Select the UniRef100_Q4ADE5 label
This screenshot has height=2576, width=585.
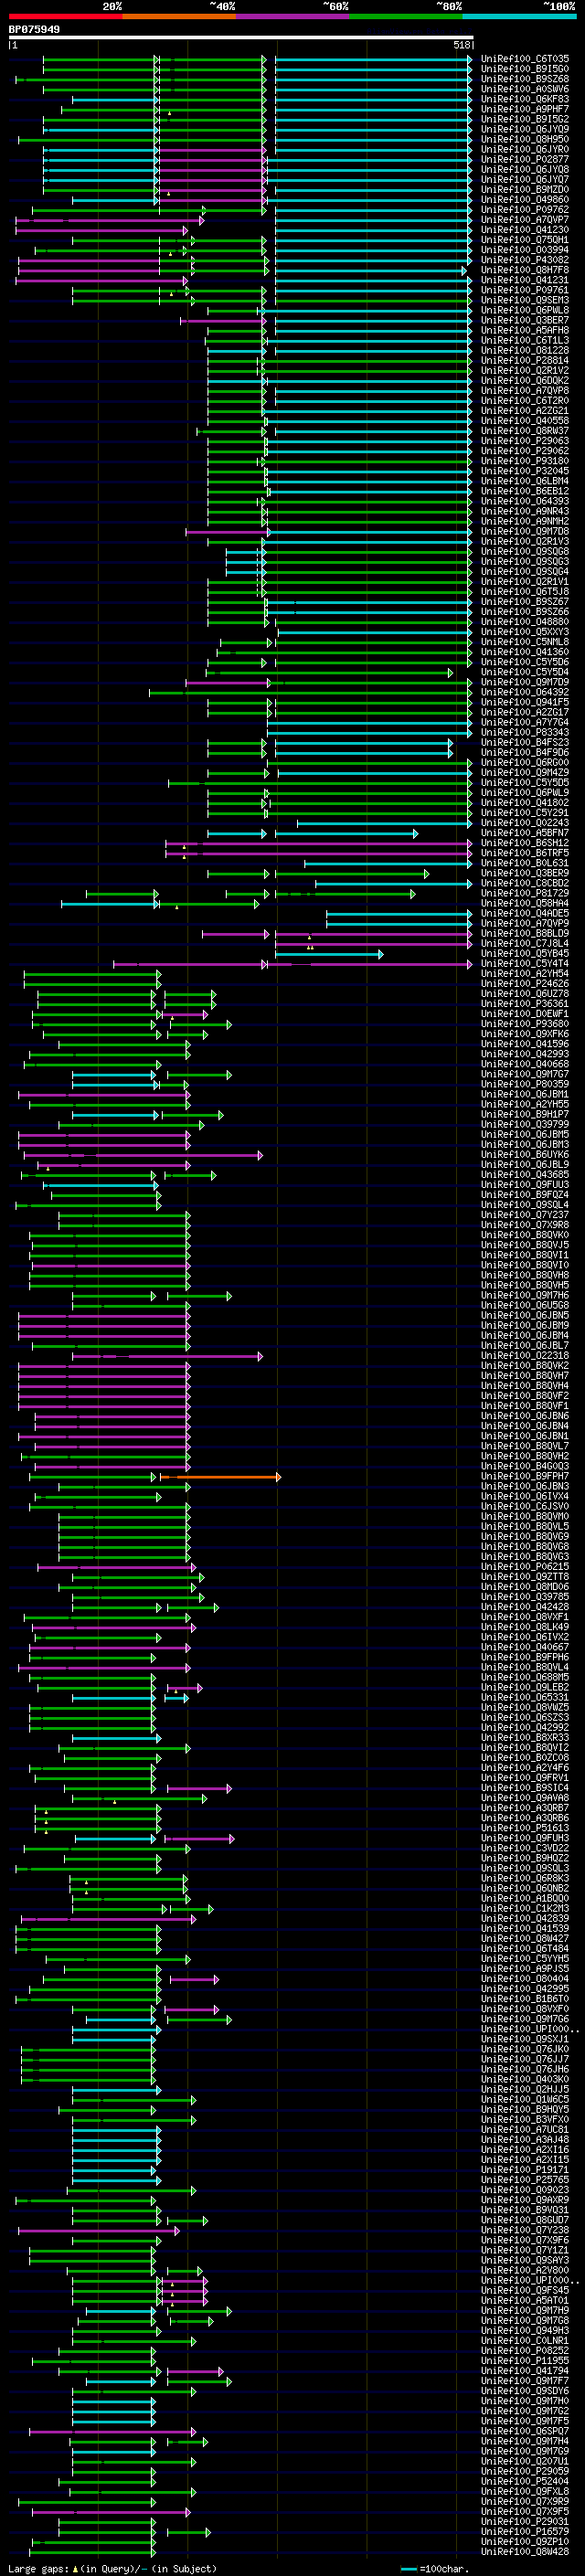click(x=525, y=913)
